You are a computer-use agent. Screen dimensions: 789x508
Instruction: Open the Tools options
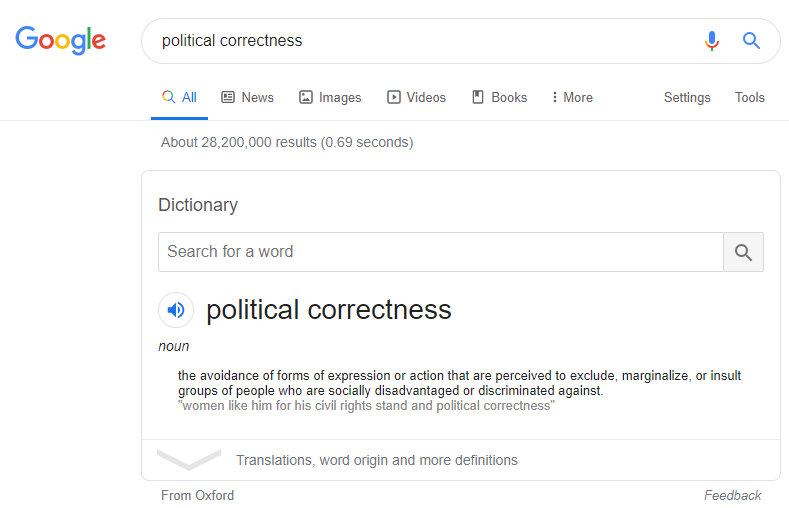pos(749,97)
